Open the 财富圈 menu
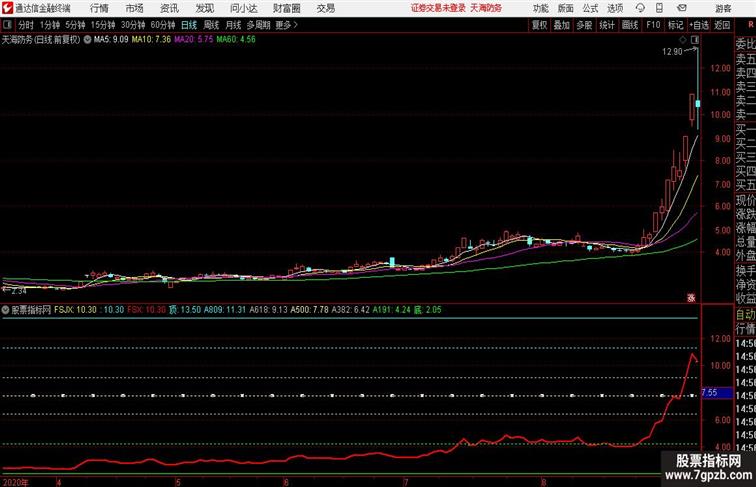 point(286,8)
